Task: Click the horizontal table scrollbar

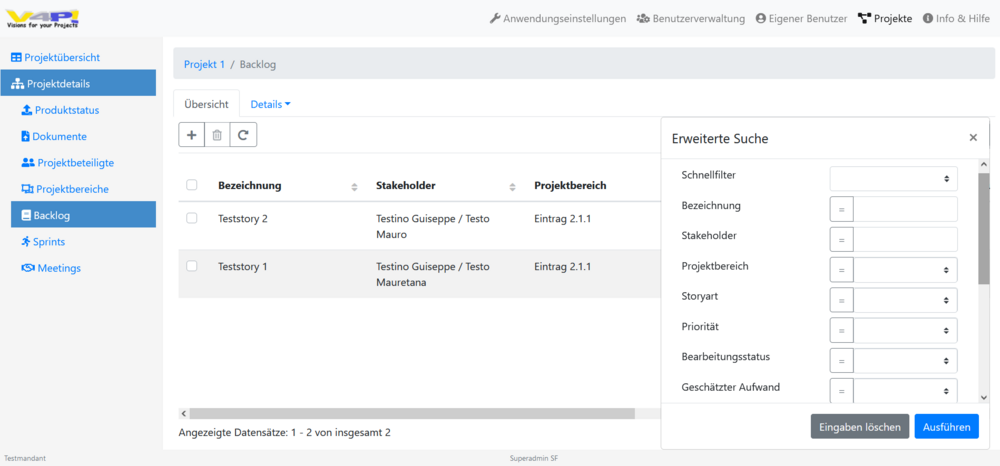Action: (x=411, y=413)
